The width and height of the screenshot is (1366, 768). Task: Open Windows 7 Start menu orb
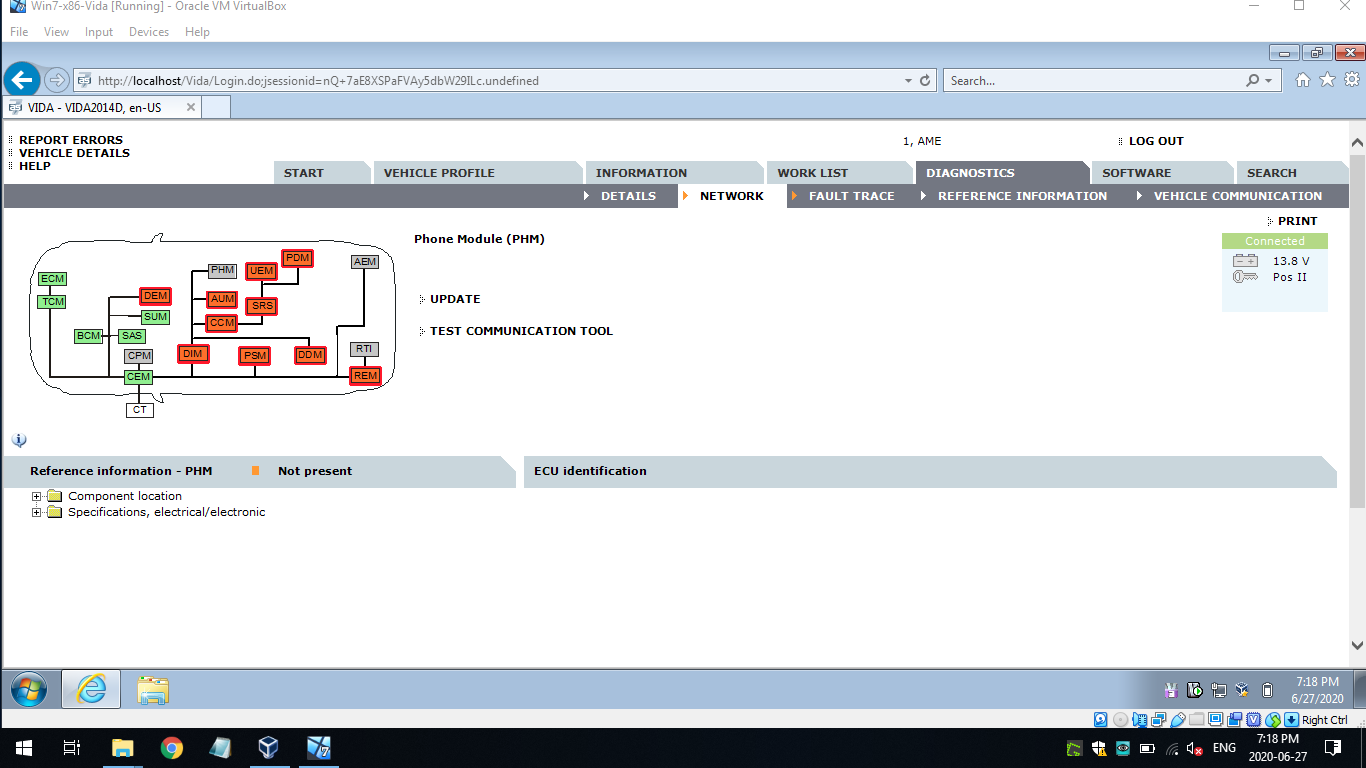click(29, 689)
